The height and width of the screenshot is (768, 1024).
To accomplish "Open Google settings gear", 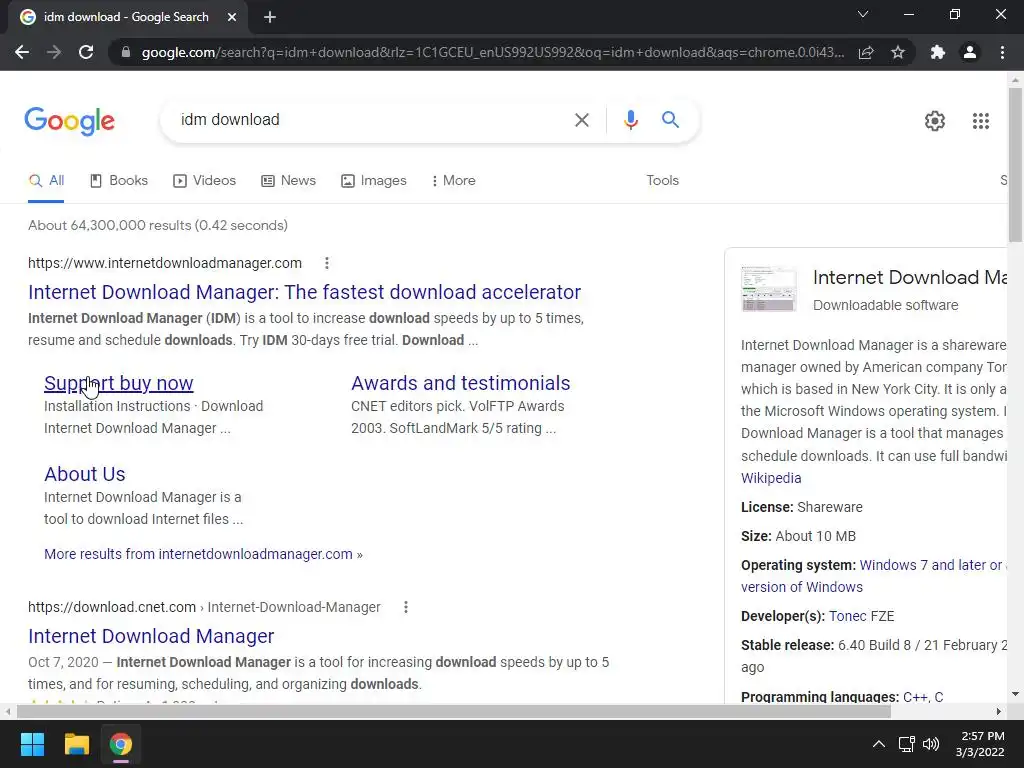I will (x=935, y=121).
